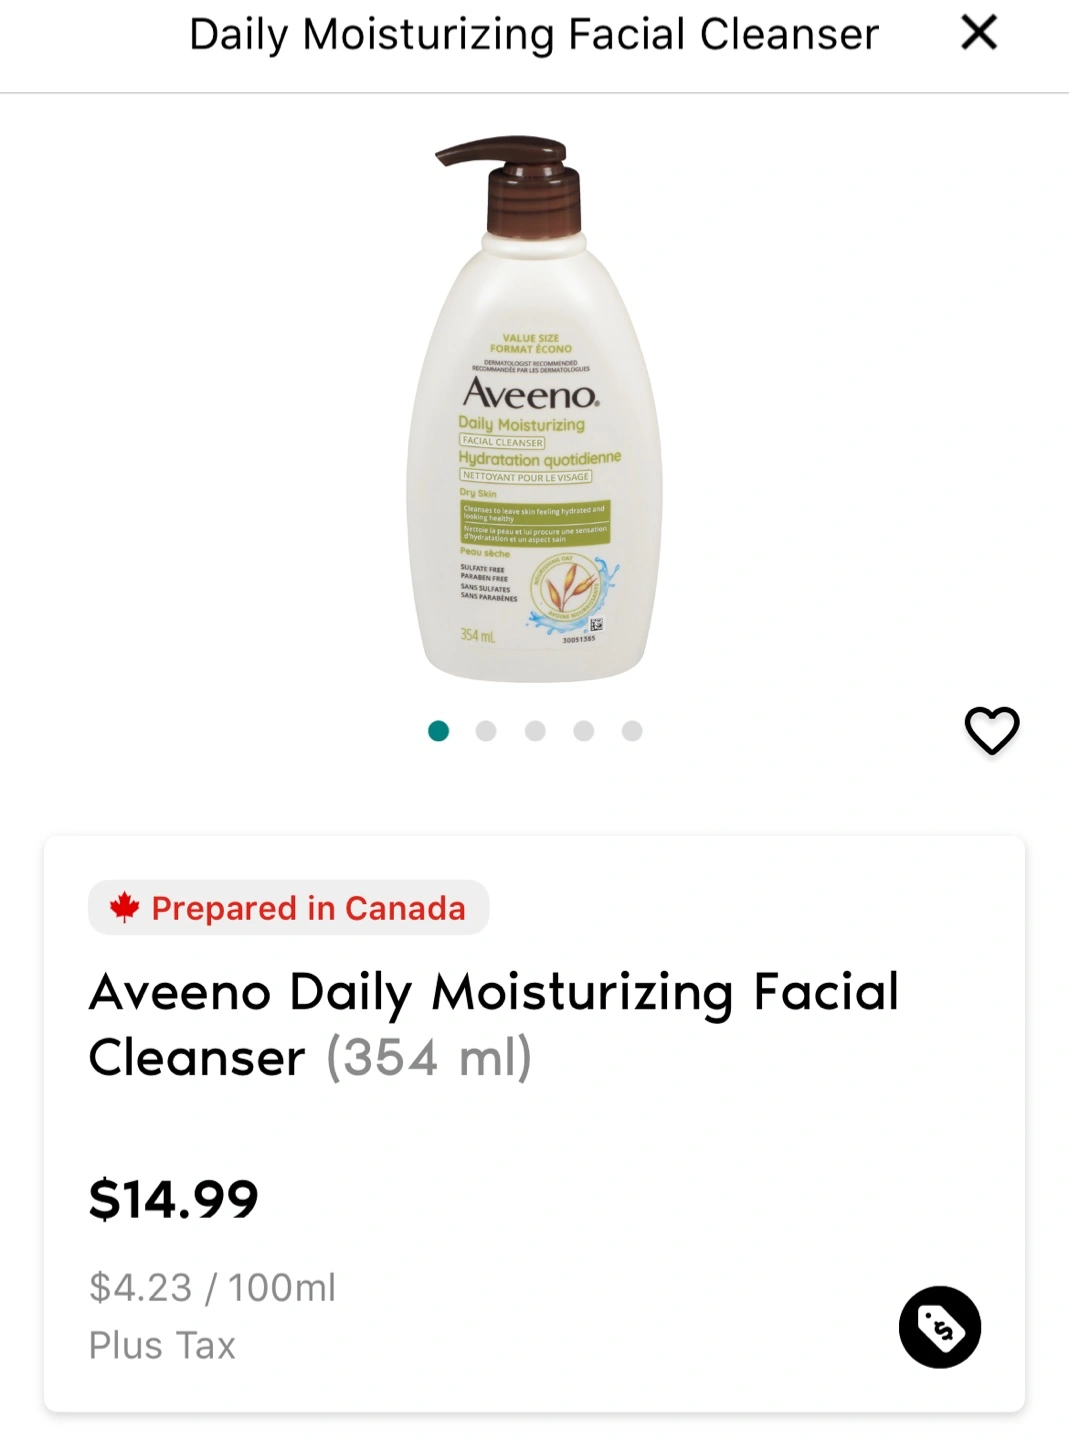
Task: Tap the red maple leaf icon
Action: click(x=125, y=907)
